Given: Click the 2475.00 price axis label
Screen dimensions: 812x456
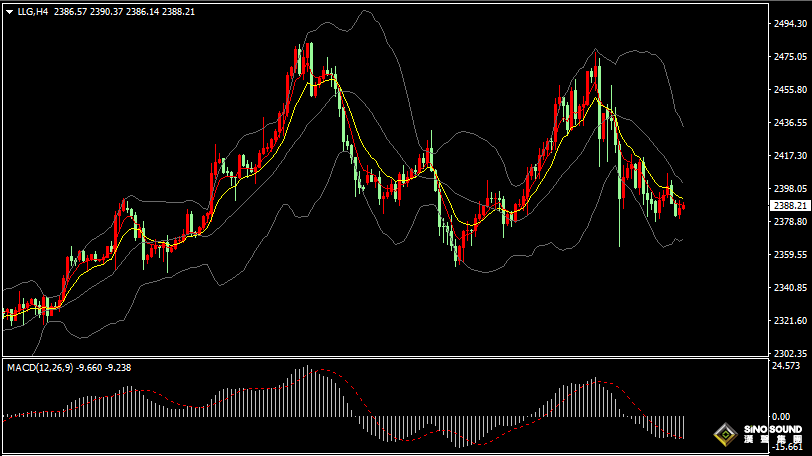Looking at the screenshot, I should 790,57.
